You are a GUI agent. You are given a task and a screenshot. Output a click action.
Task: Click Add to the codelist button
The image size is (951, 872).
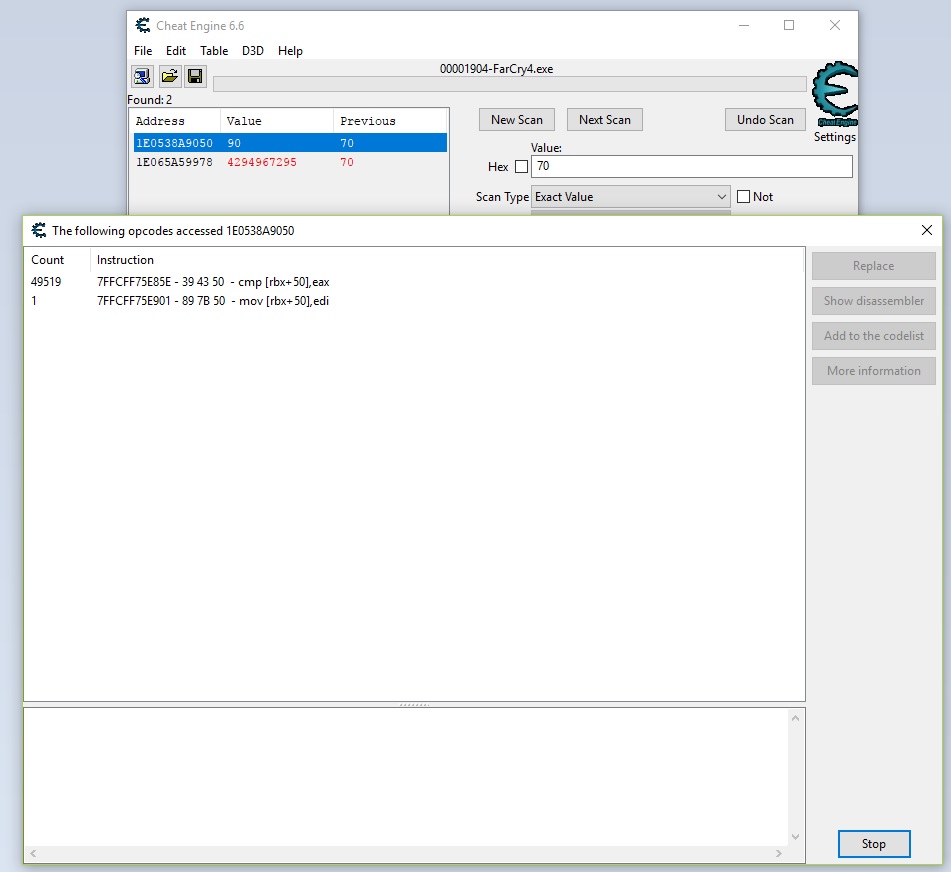(873, 336)
